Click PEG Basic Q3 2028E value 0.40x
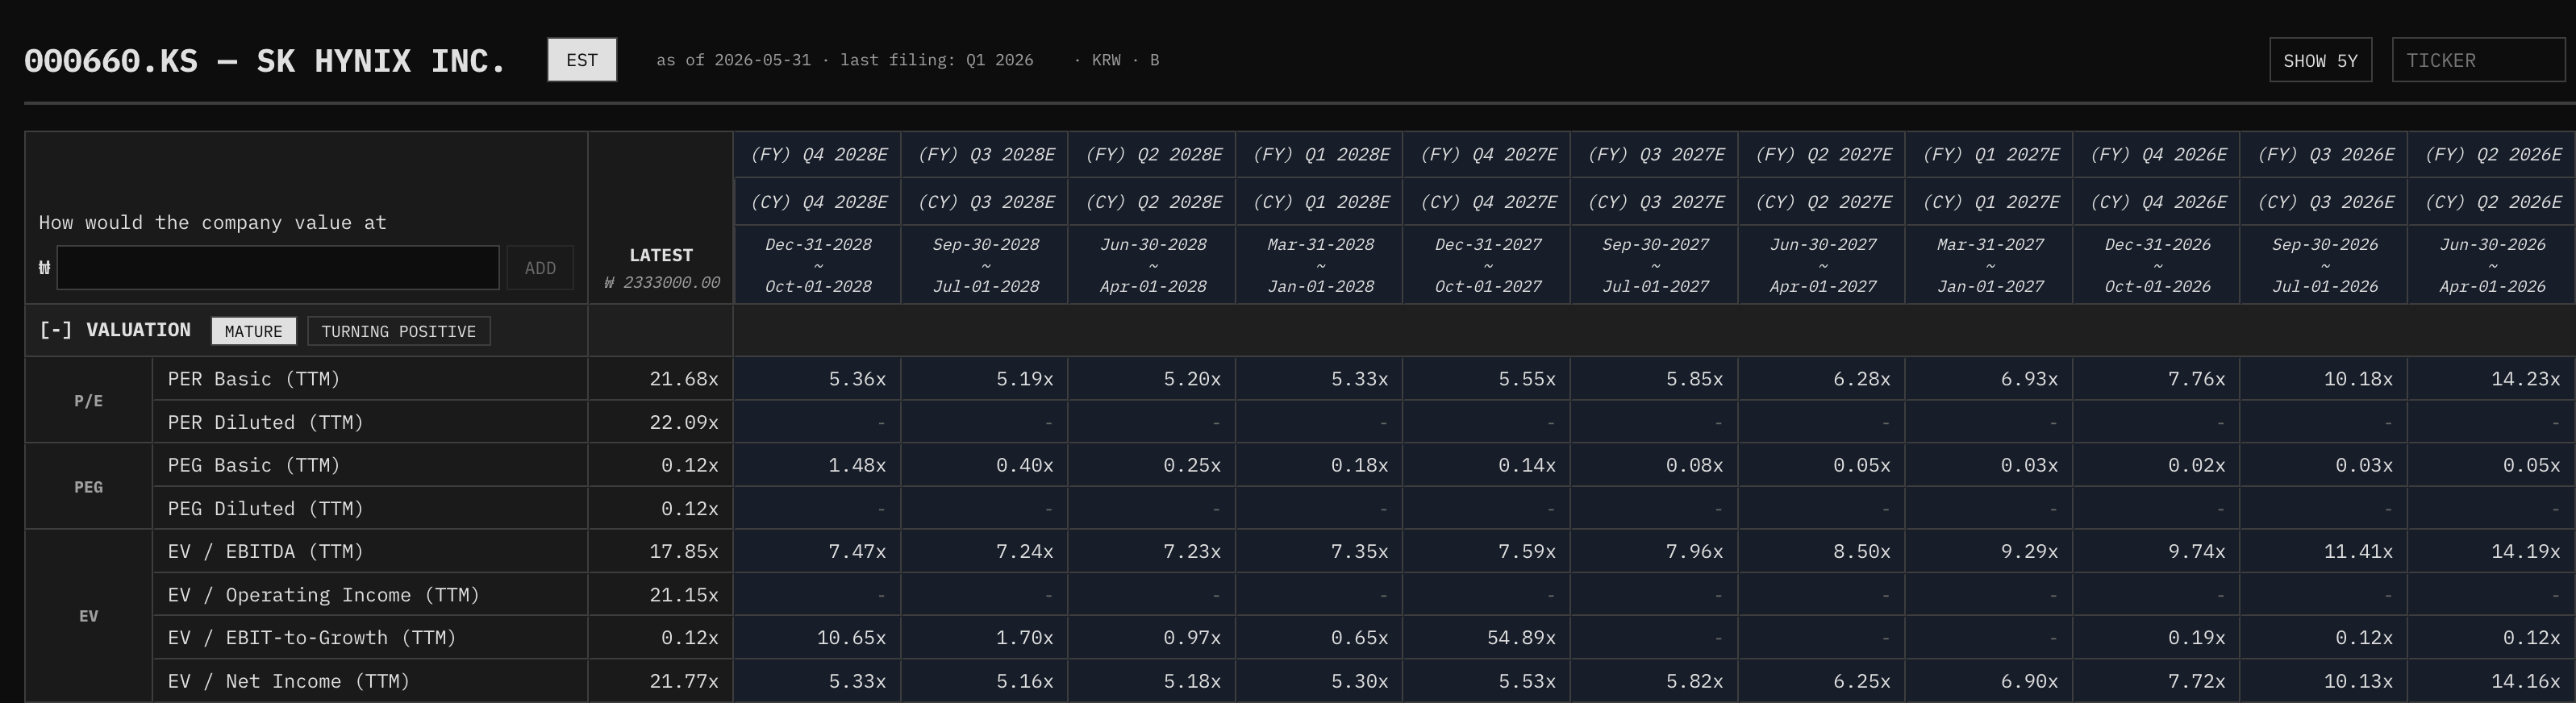 [1025, 465]
